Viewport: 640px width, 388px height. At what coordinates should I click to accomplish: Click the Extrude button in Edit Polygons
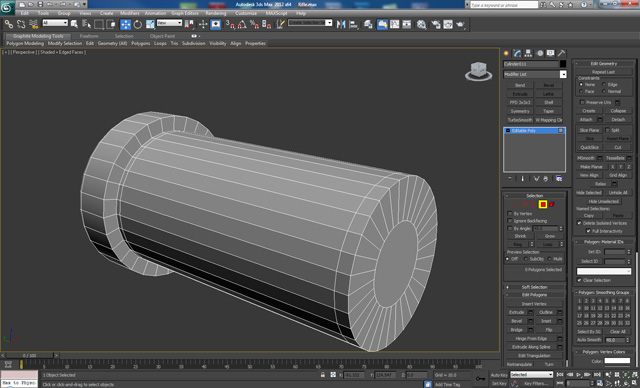(516, 312)
